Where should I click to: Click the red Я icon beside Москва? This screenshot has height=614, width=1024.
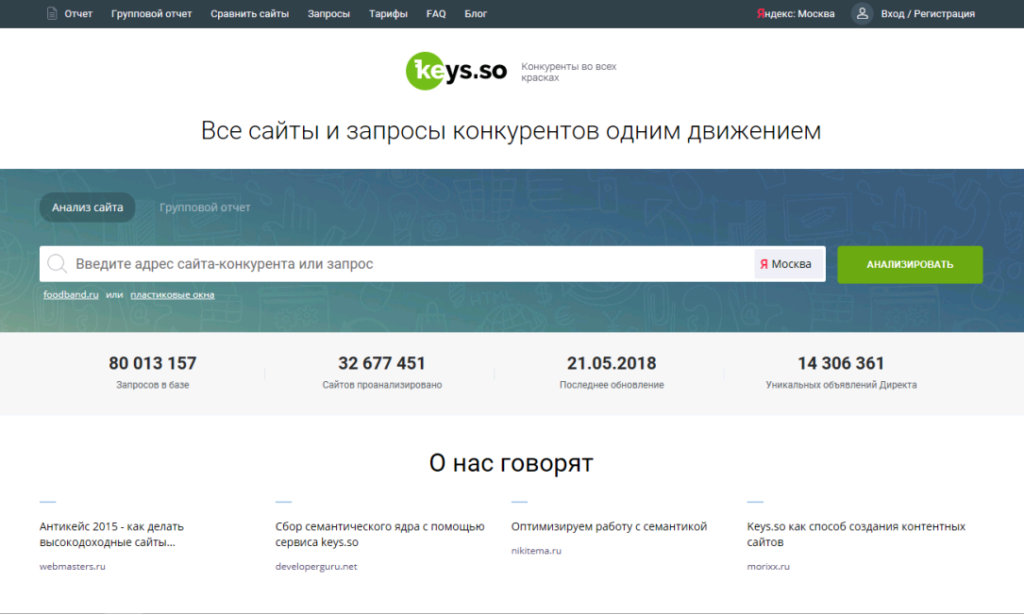(x=763, y=265)
